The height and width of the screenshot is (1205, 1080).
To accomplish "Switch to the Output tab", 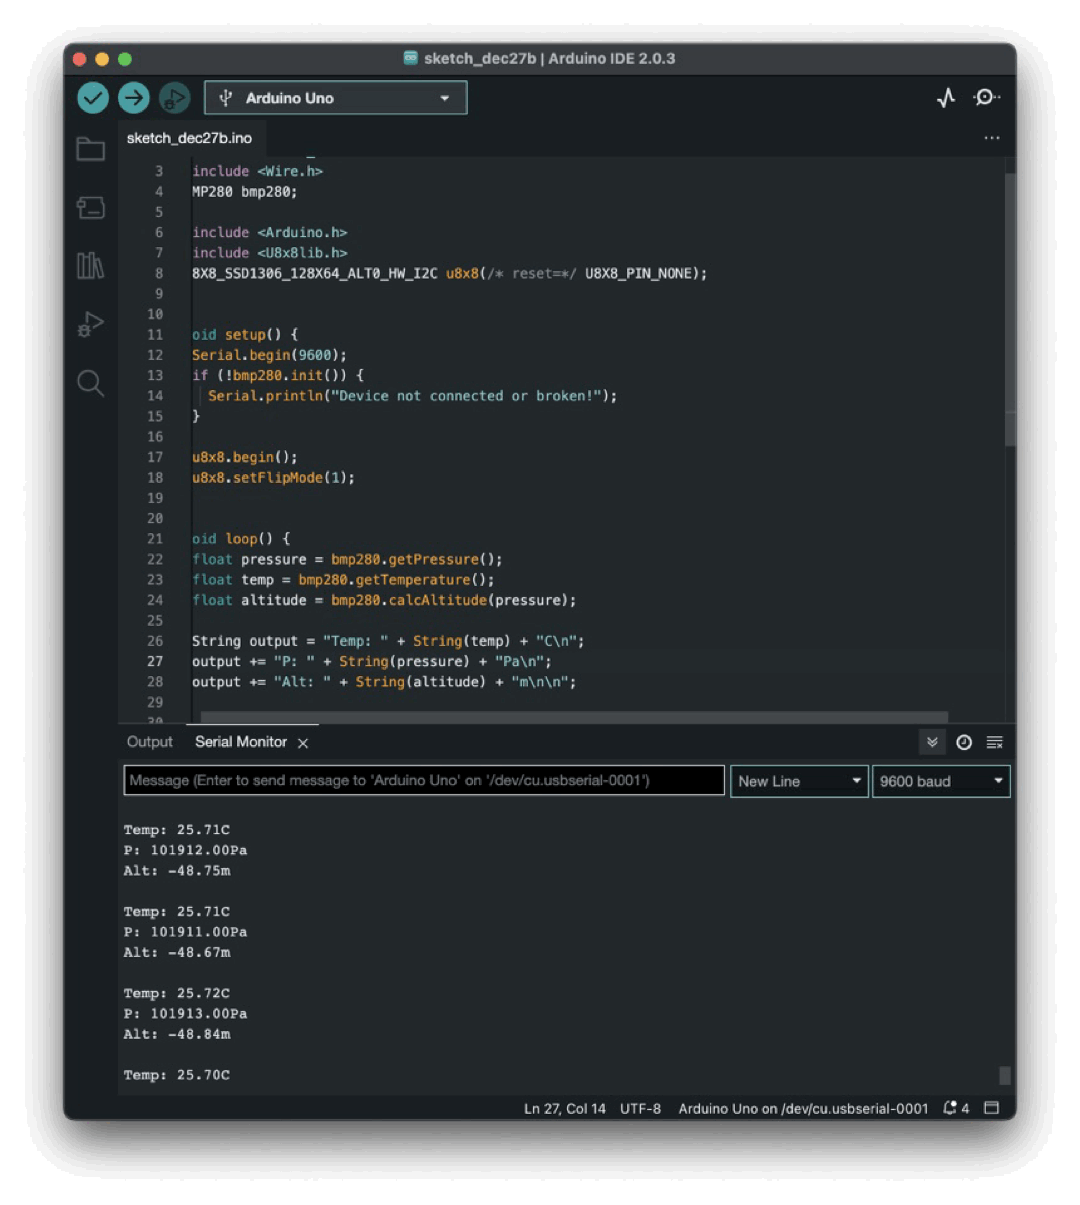I will coord(149,742).
